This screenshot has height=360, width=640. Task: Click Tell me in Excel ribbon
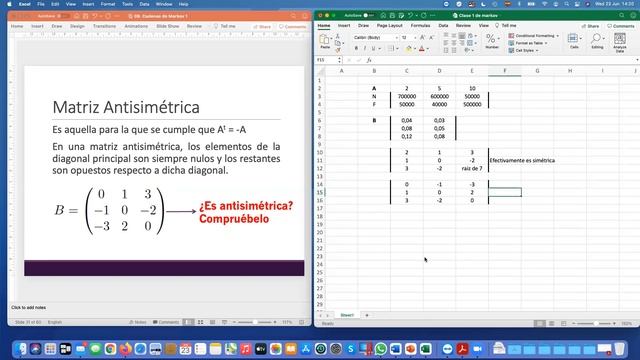[x=506, y=26]
